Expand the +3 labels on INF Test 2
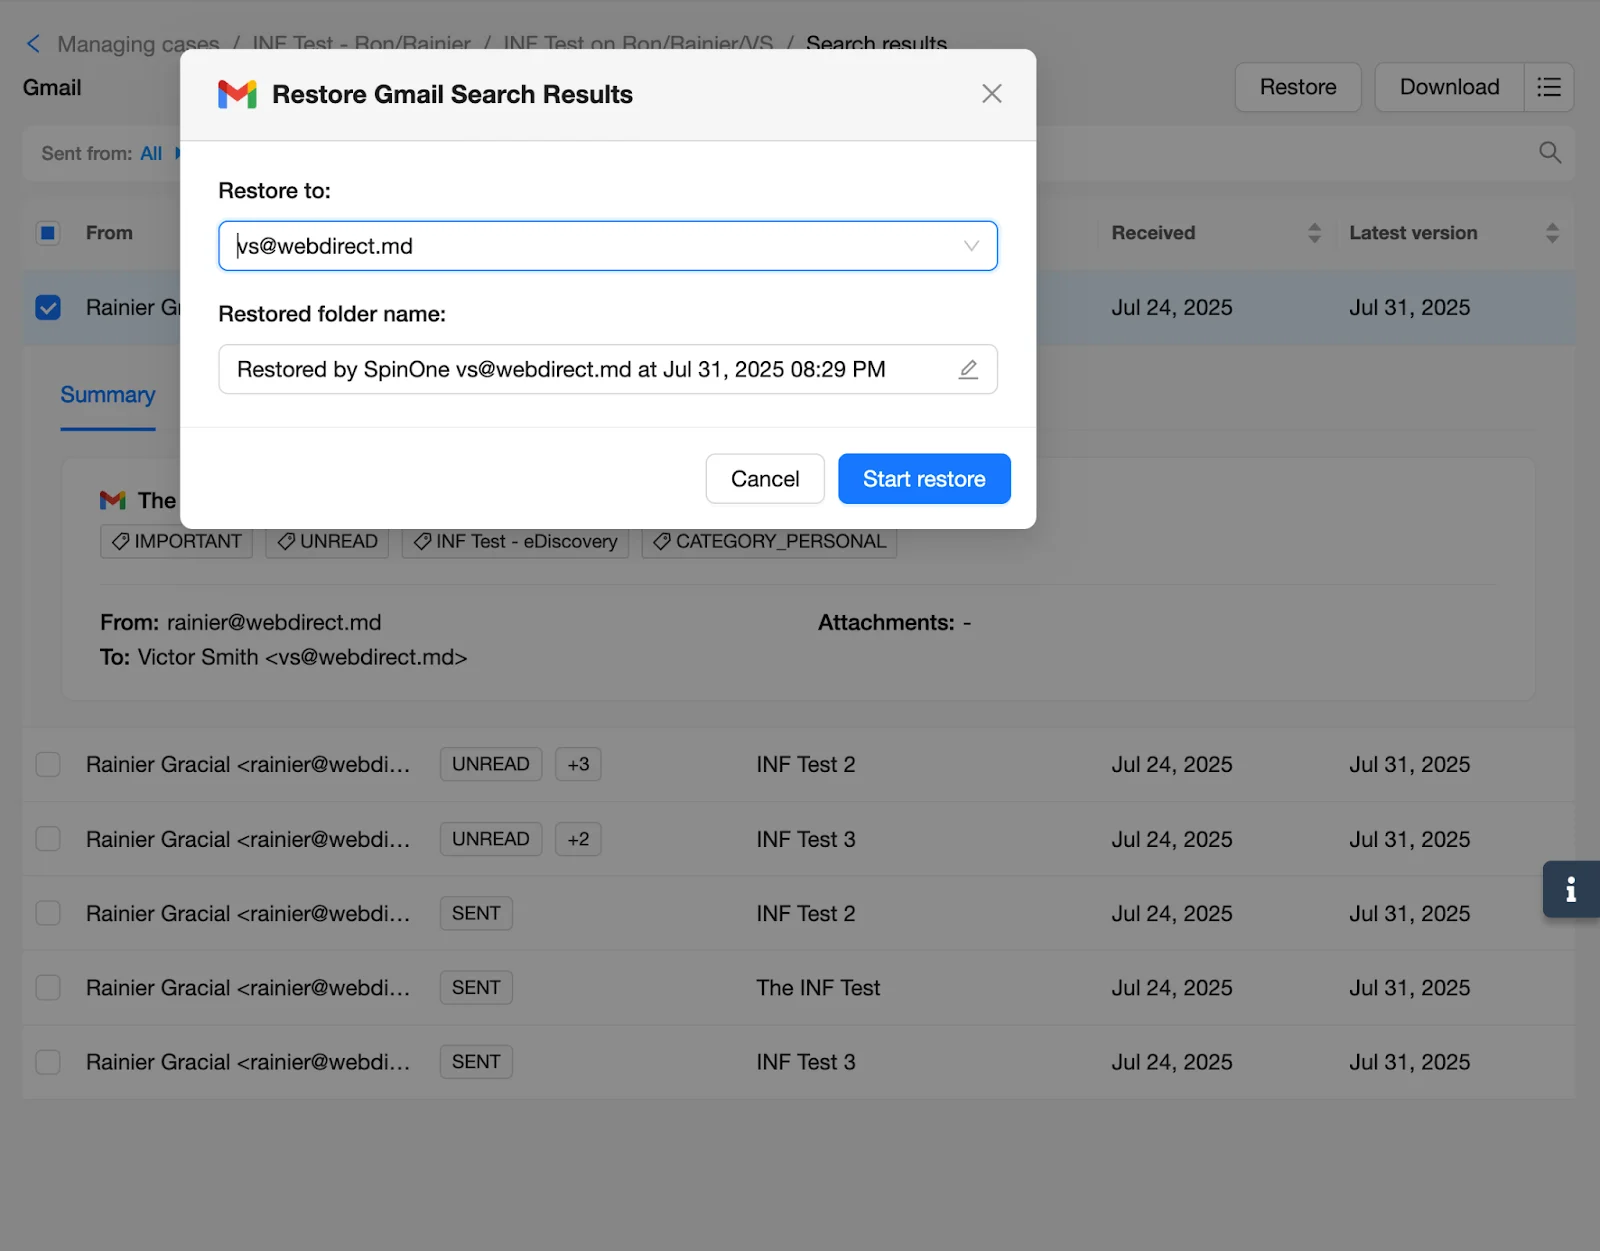The width and height of the screenshot is (1600, 1251). 578,764
